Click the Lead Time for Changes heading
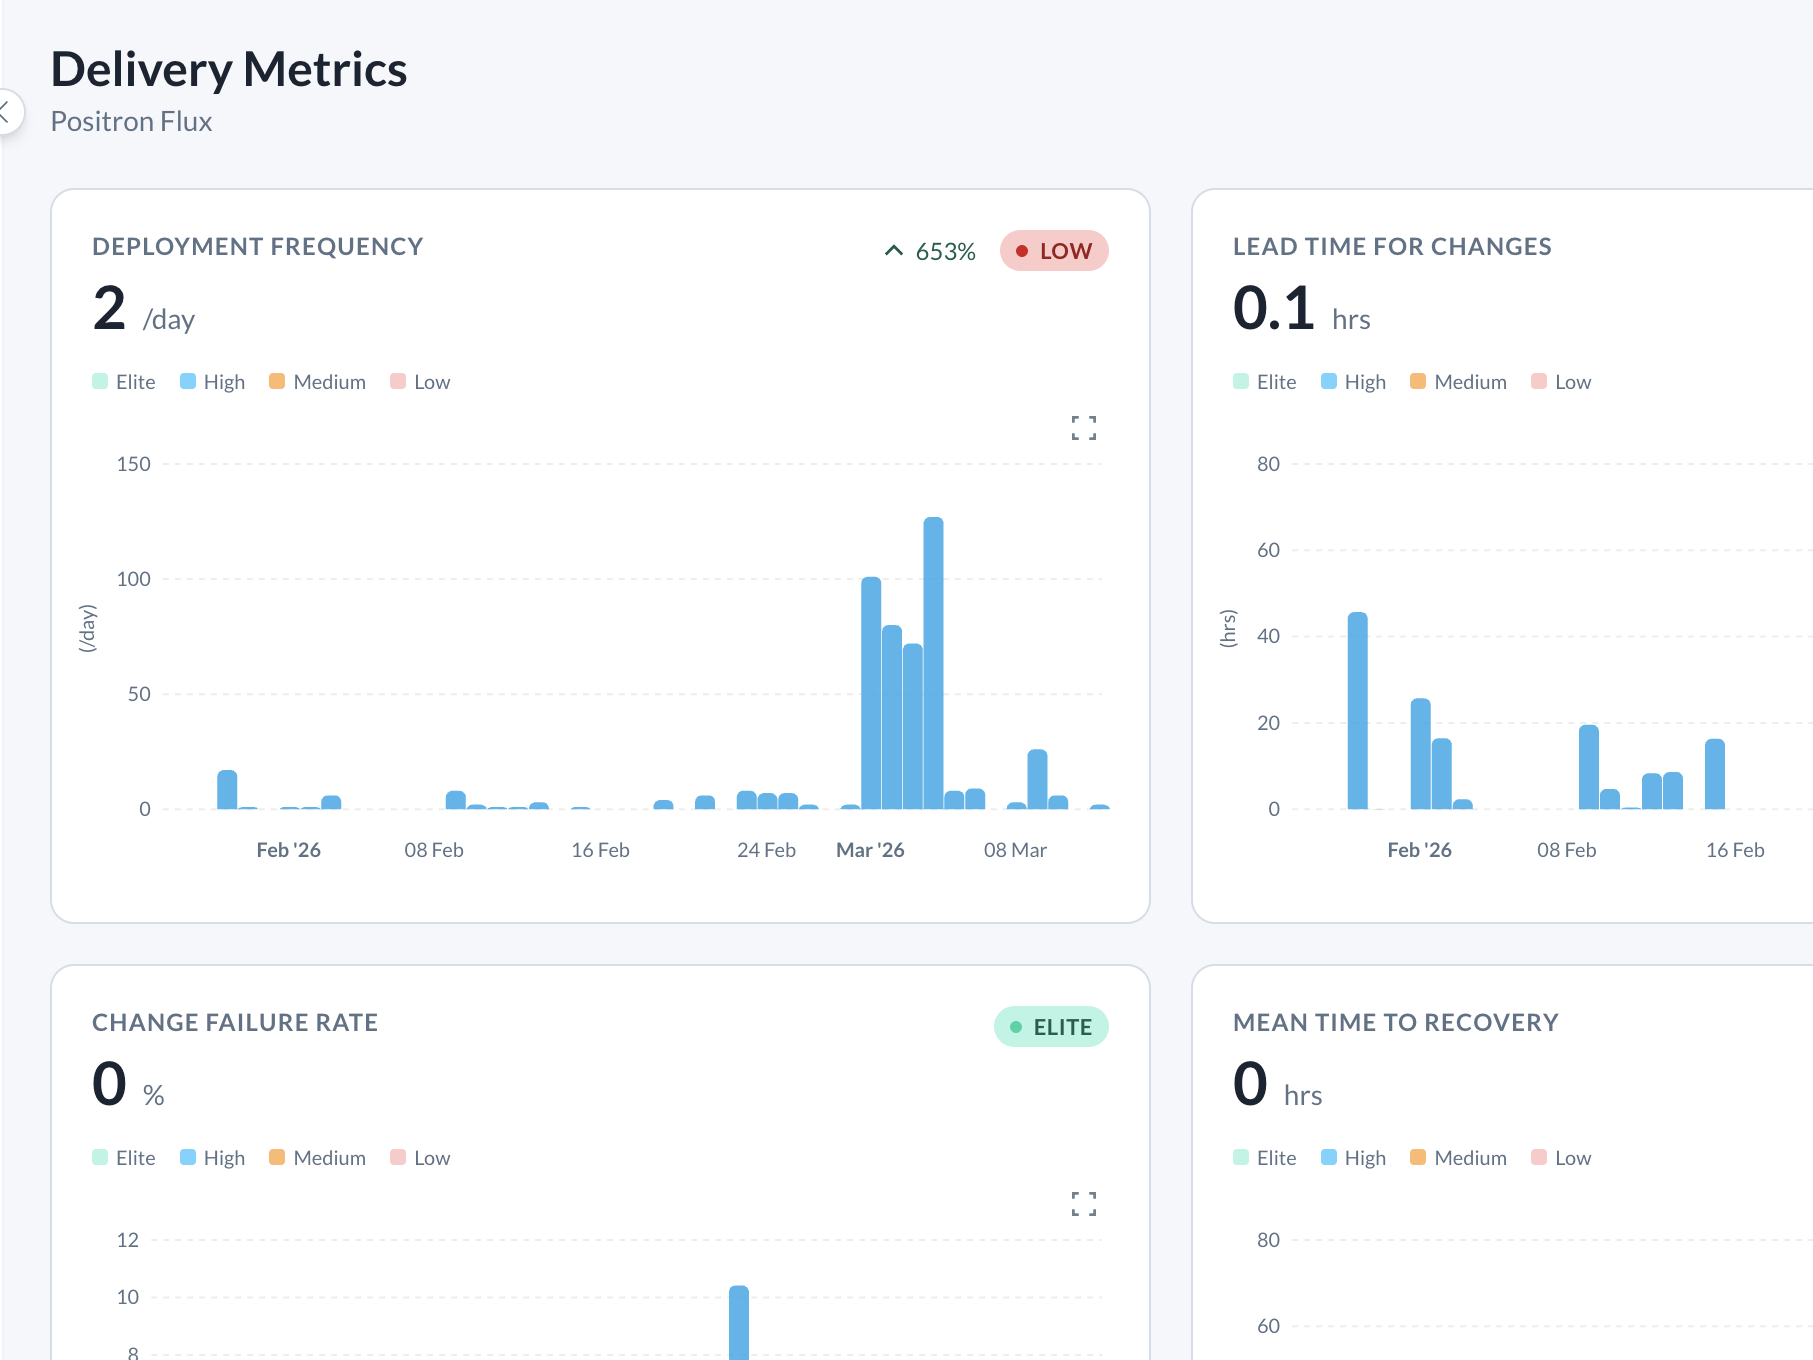The height and width of the screenshot is (1360, 1813). click(1392, 246)
